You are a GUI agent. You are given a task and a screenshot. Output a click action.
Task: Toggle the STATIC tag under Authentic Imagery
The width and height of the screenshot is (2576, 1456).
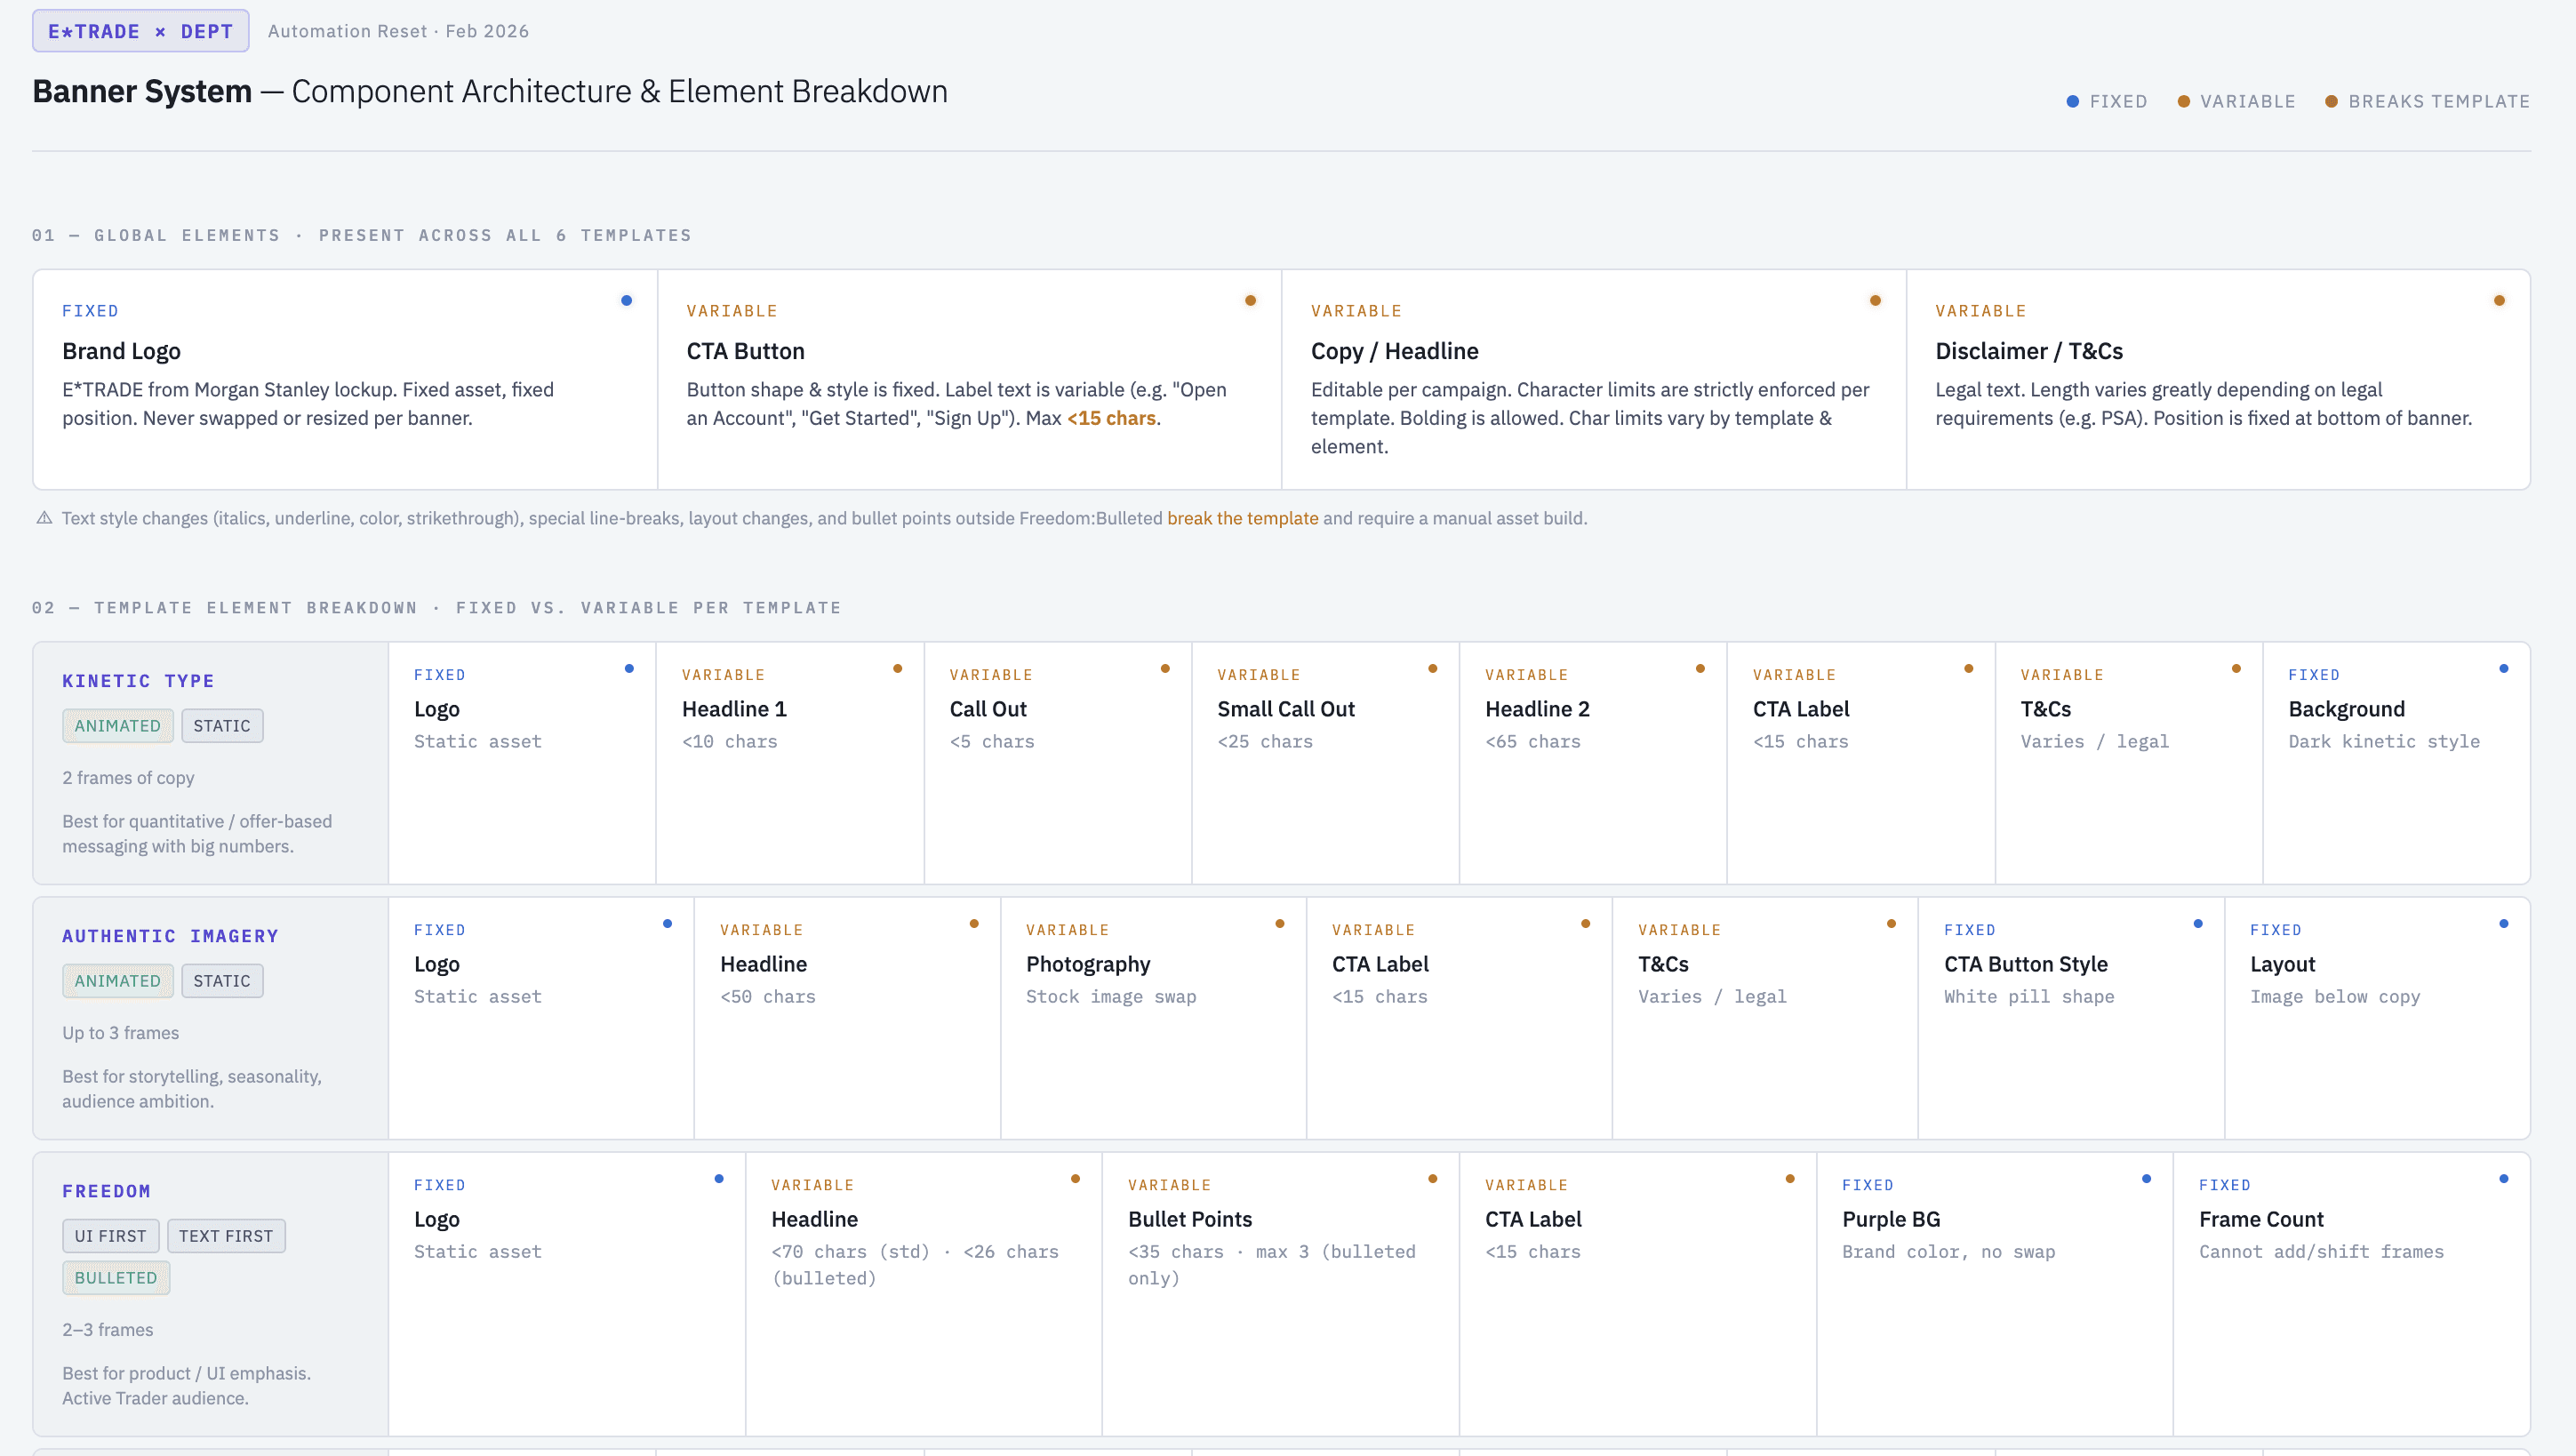point(222,981)
